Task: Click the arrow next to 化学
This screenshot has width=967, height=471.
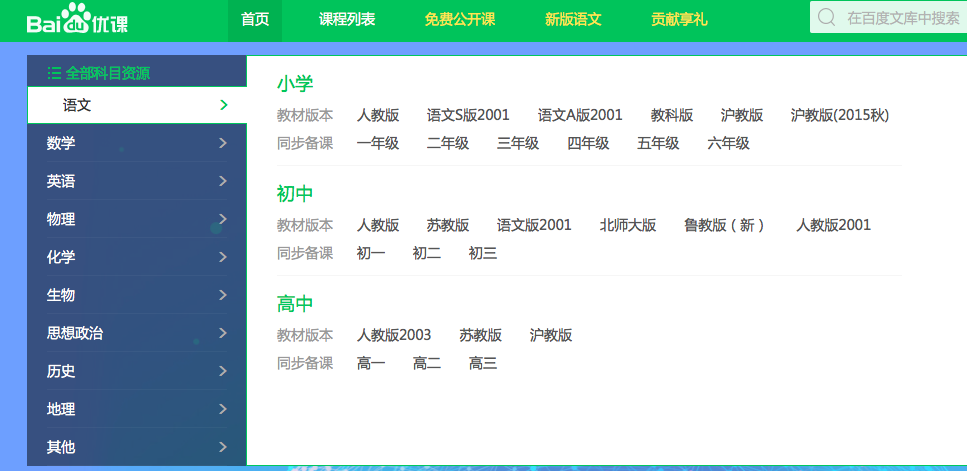Action: 223,257
